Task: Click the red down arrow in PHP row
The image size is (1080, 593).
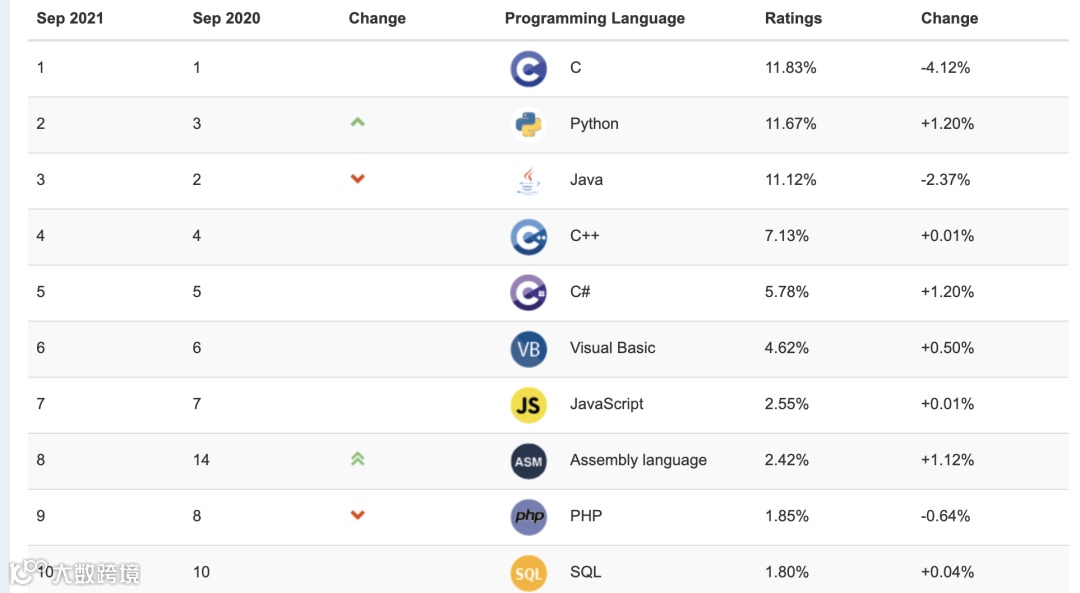Action: pyautogui.click(x=358, y=515)
